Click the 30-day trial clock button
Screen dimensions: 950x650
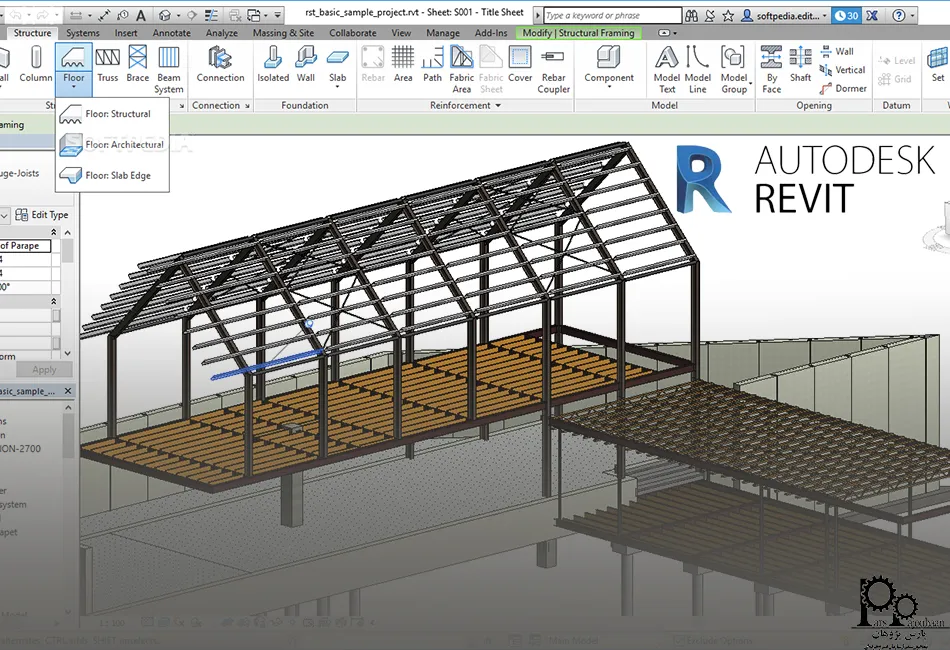coord(847,15)
